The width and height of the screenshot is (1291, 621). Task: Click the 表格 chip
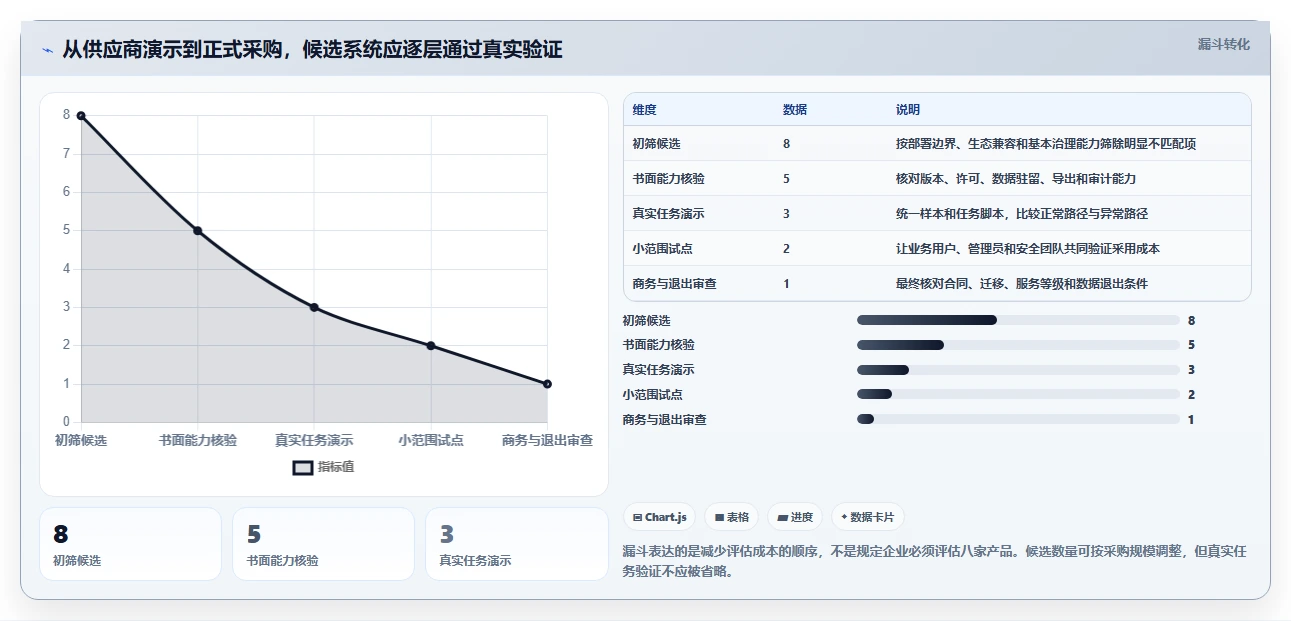tap(732, 517)
